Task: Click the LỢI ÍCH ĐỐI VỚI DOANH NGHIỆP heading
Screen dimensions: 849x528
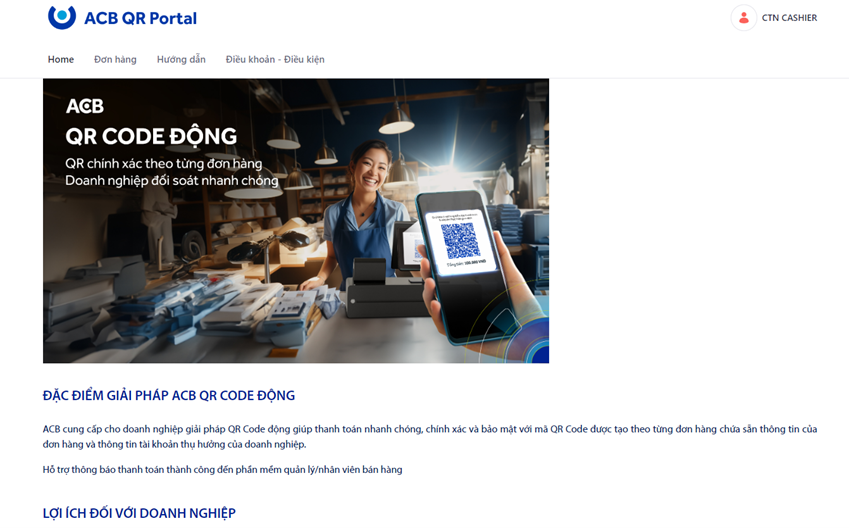Action: (x=139, y=513)
